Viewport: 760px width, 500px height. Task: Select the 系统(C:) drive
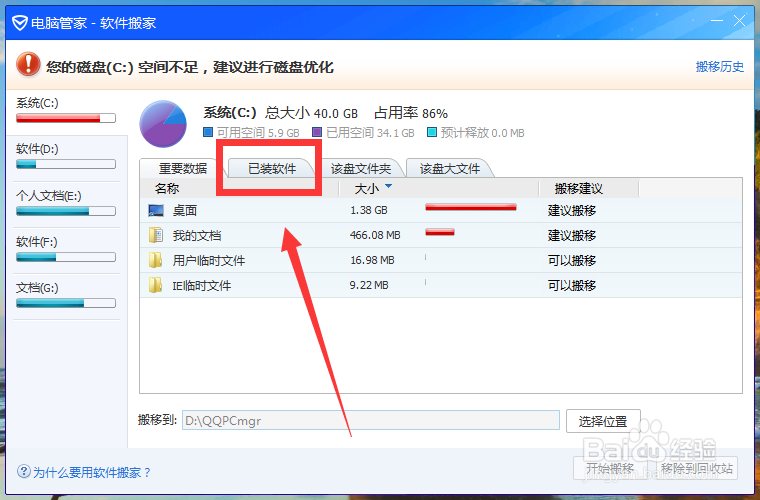click(x=65, y=110)
